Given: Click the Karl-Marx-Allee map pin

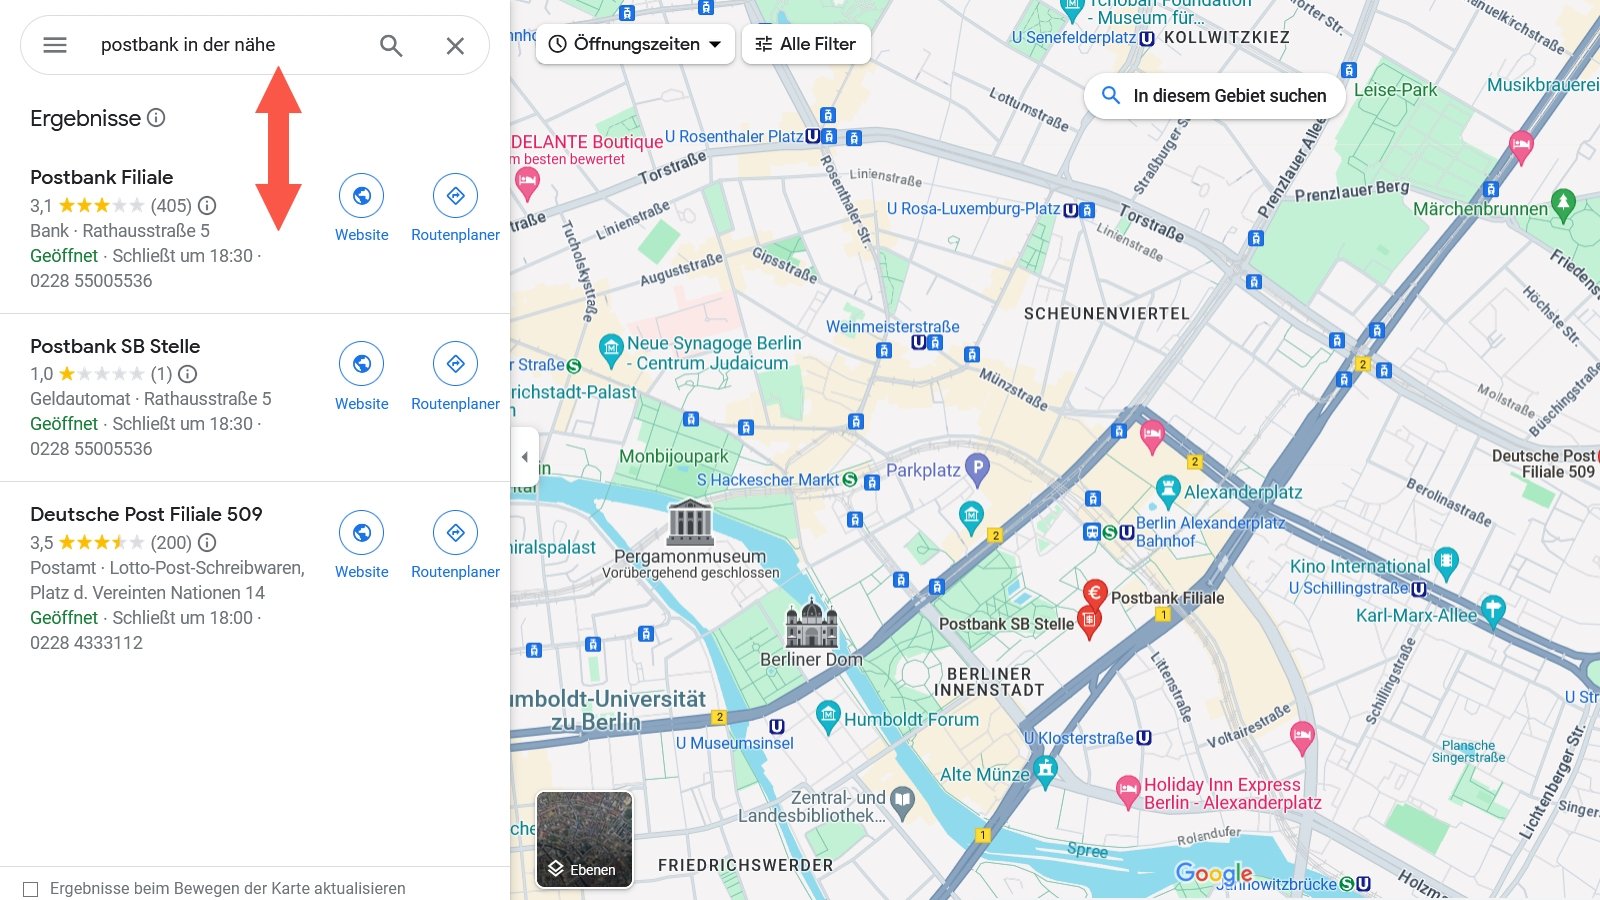Looking at the screenshot, I should coord(1492,610).
